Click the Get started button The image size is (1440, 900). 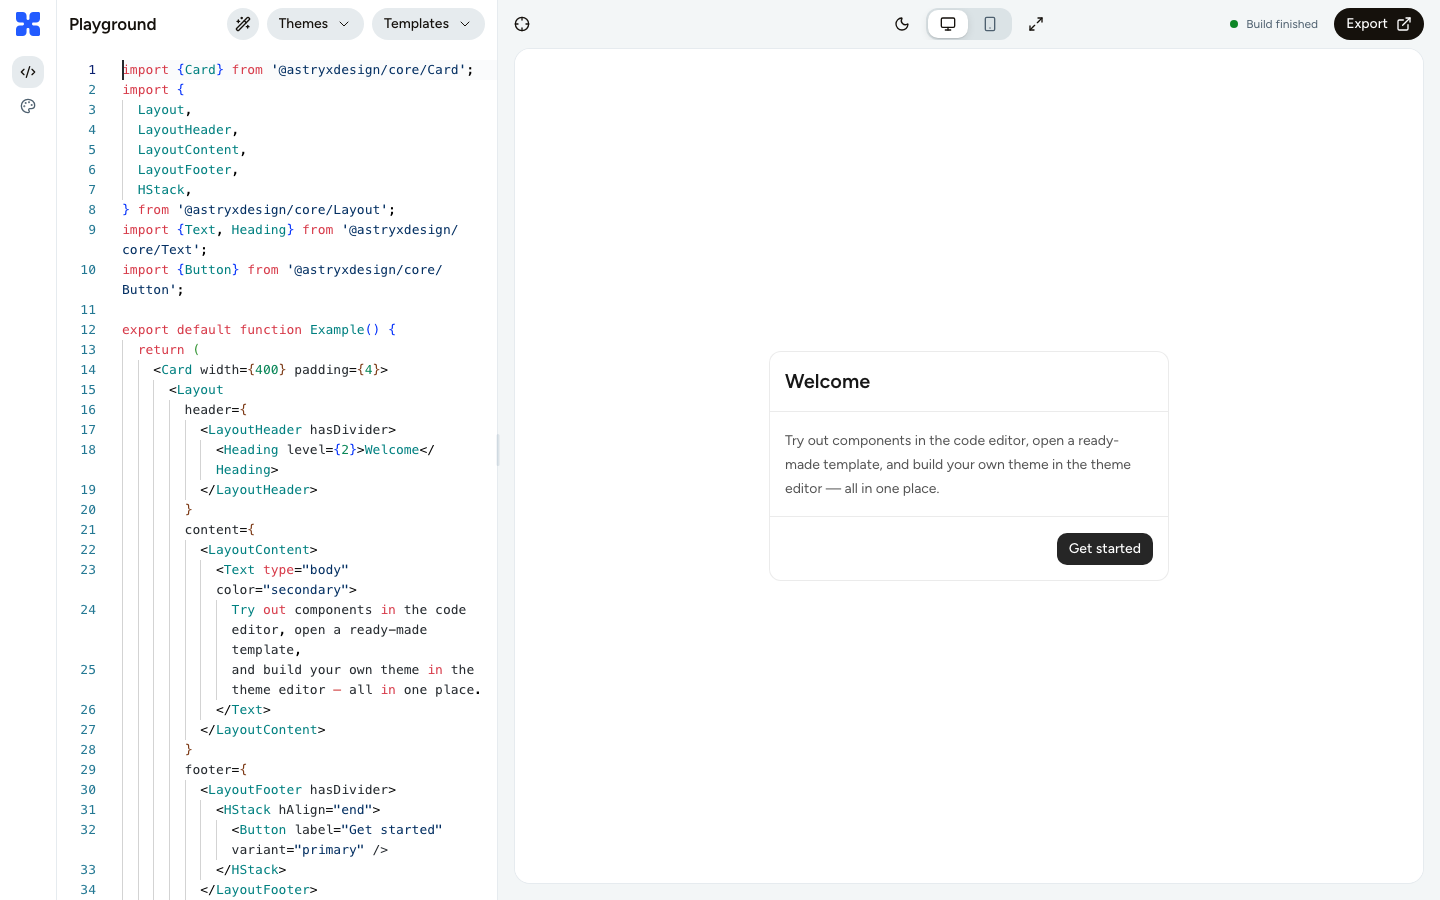1105,549
